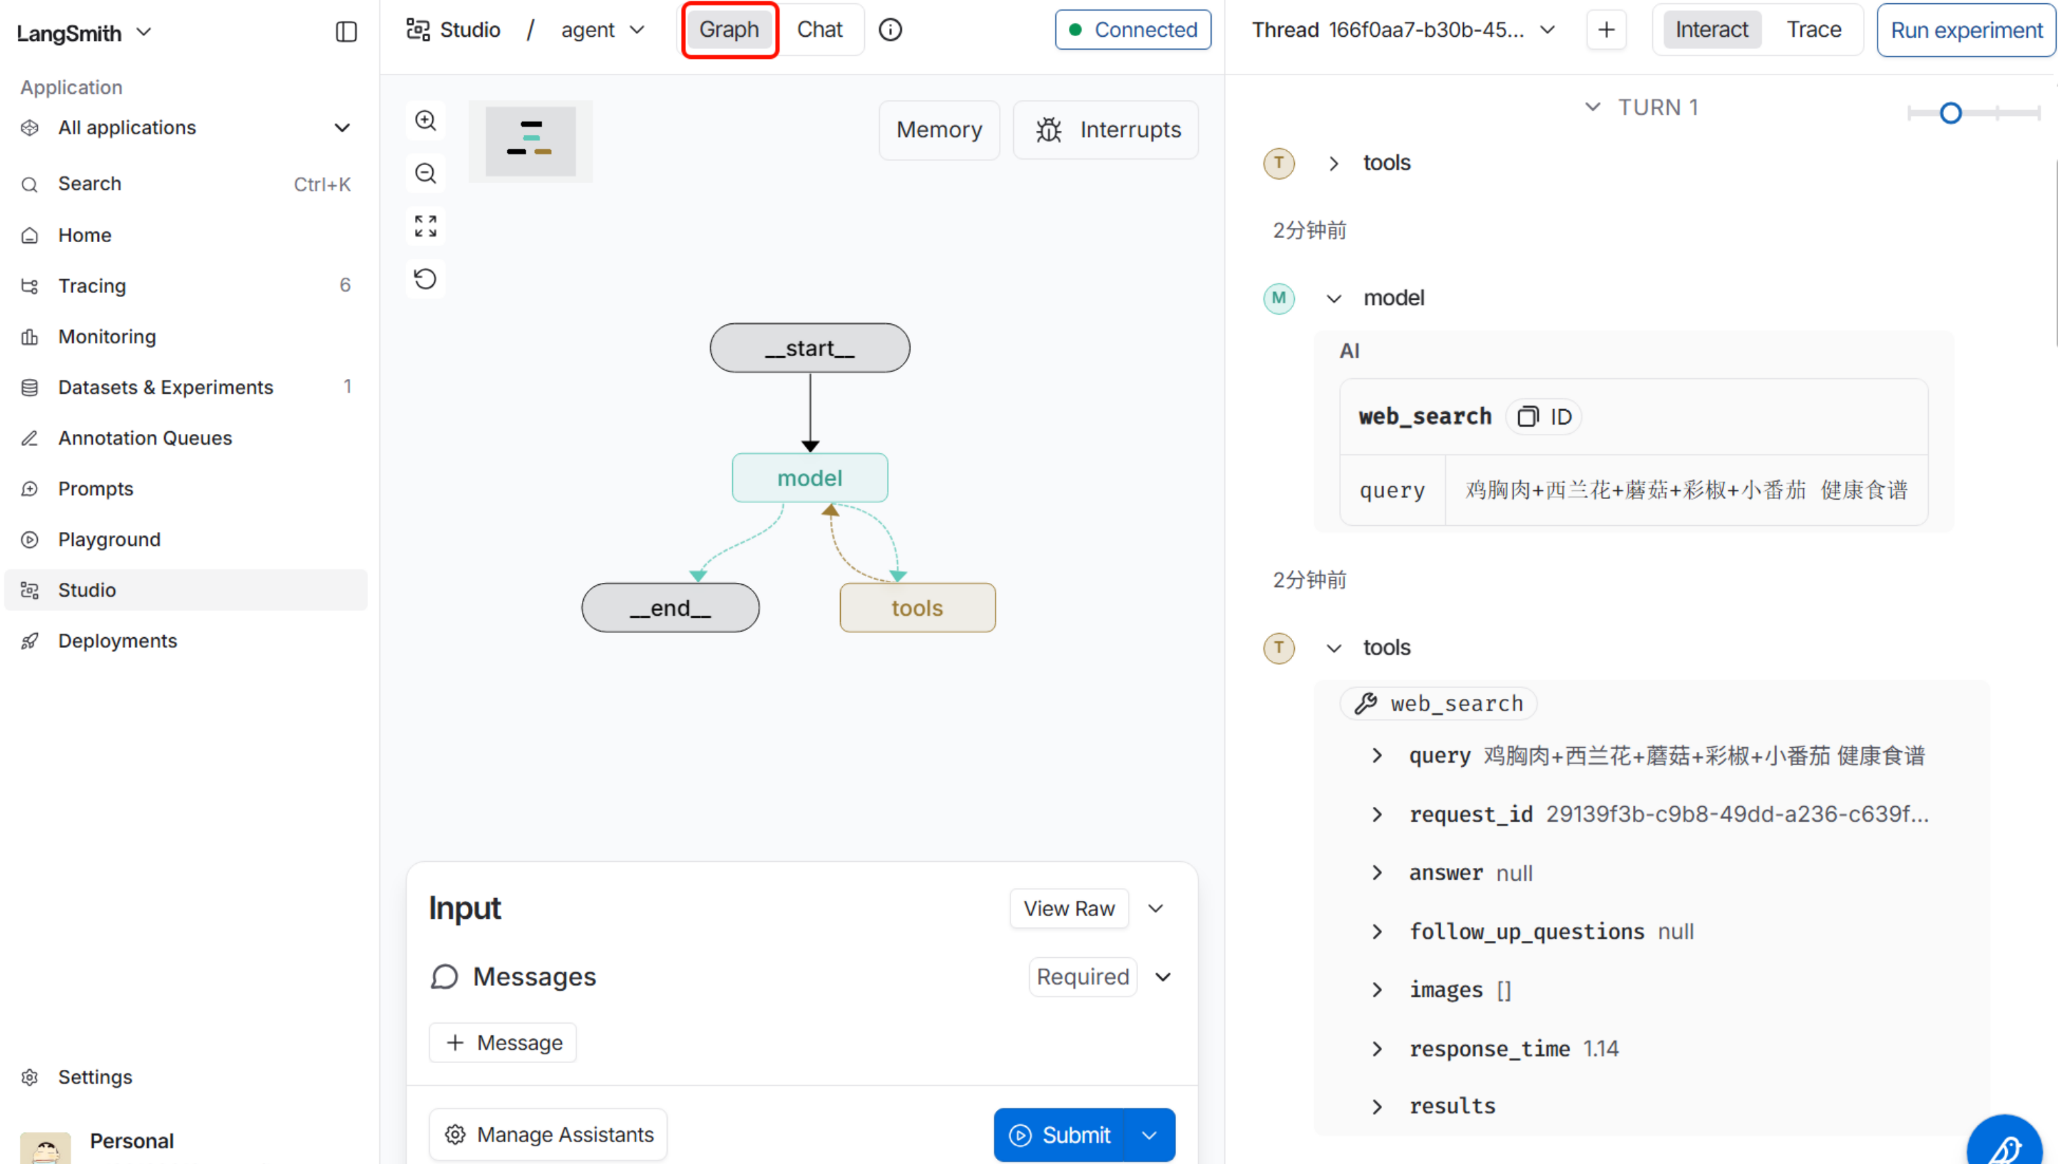
Task: Click the fit-to-view expand icon
Action: click(x=426, y=226)
